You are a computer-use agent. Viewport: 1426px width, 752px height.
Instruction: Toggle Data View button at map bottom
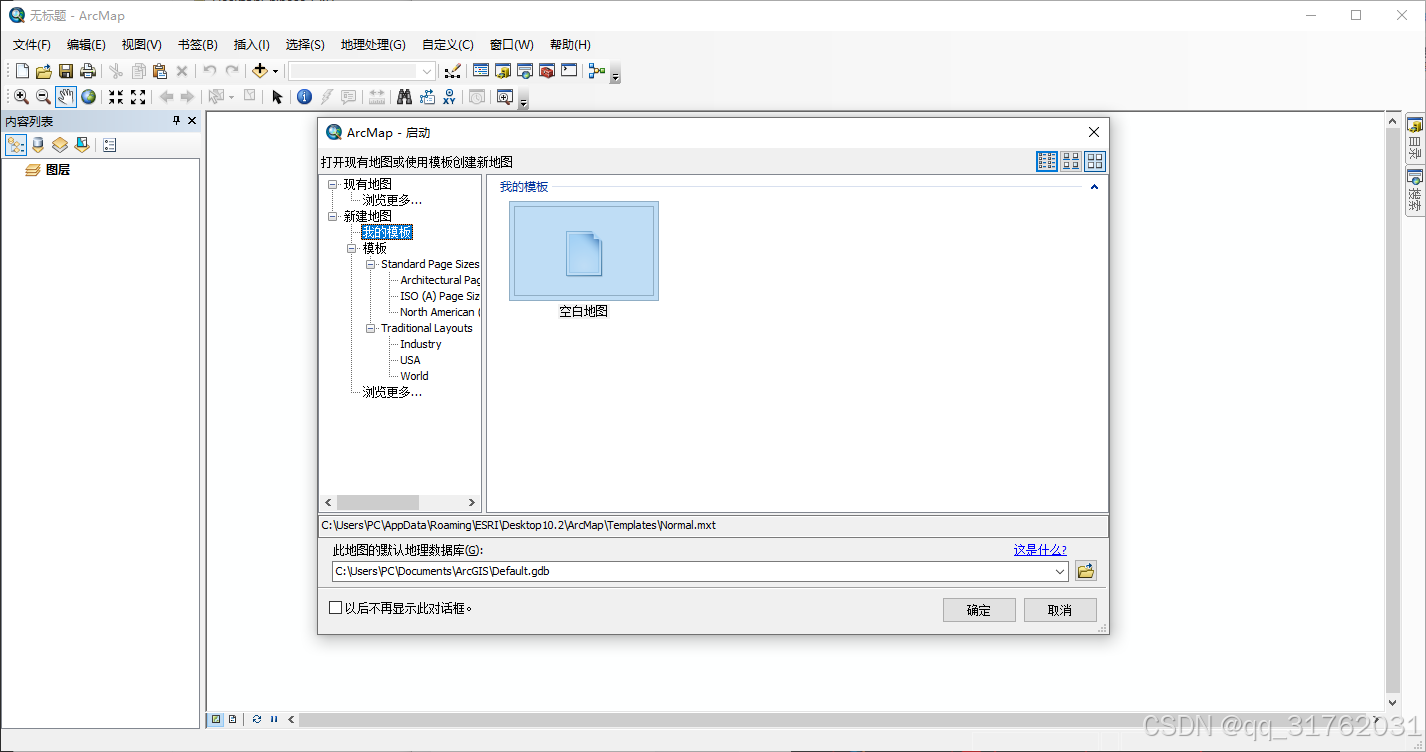click(216, 719)
